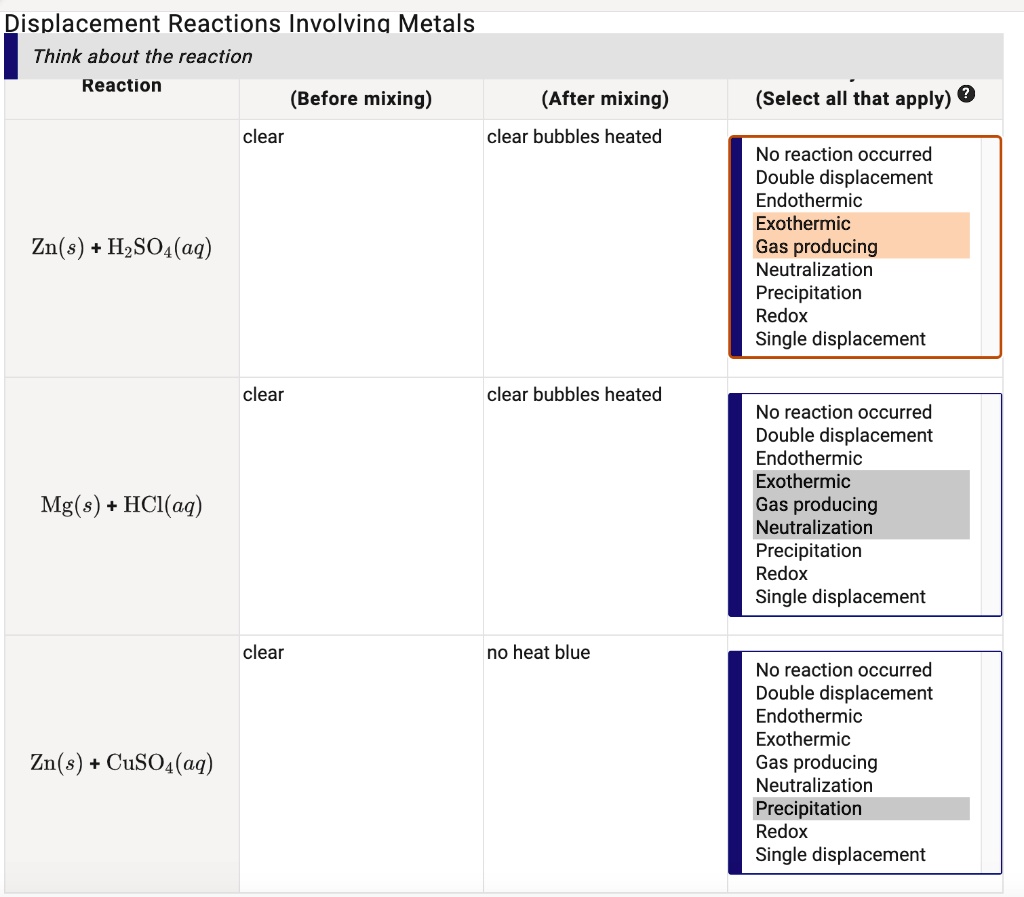Pick "Single displacement" for the Mg + HCl reaction

tap(840, 597)
